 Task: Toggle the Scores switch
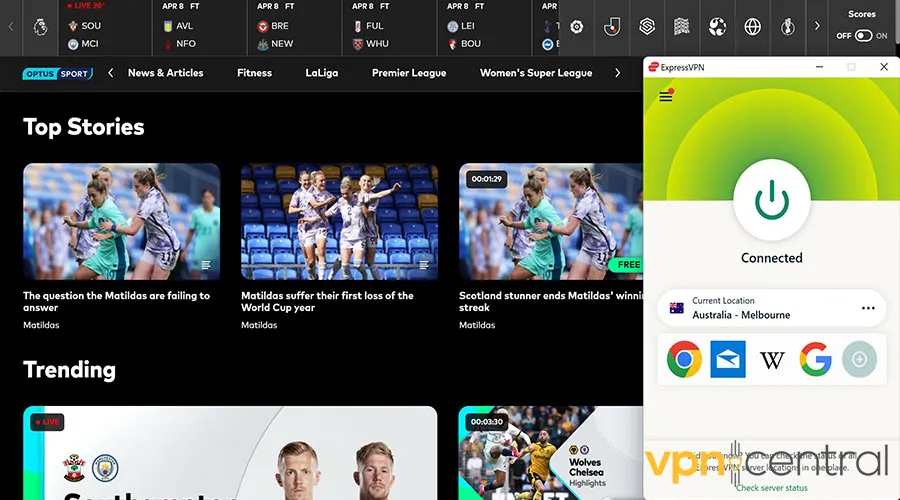coord(863,36)
